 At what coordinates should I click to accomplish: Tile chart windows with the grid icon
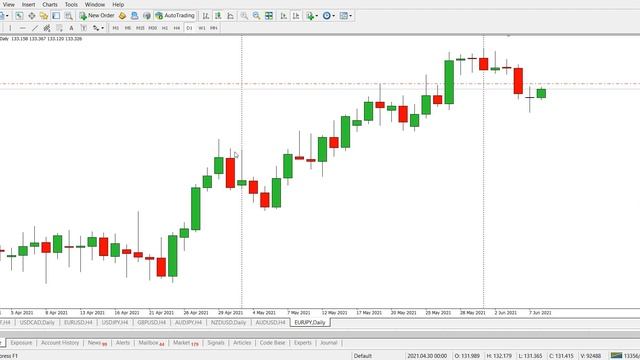pos(269,16)
